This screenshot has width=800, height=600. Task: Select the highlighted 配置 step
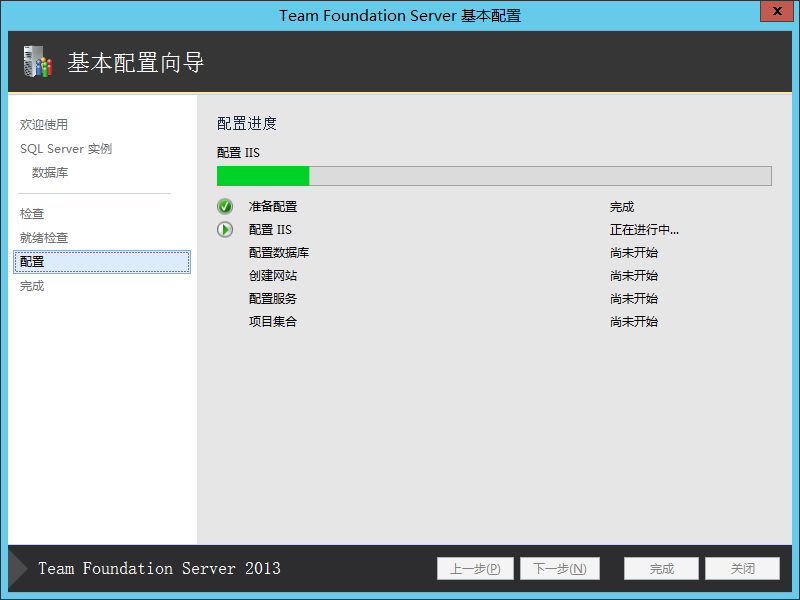tap(102, 262)
